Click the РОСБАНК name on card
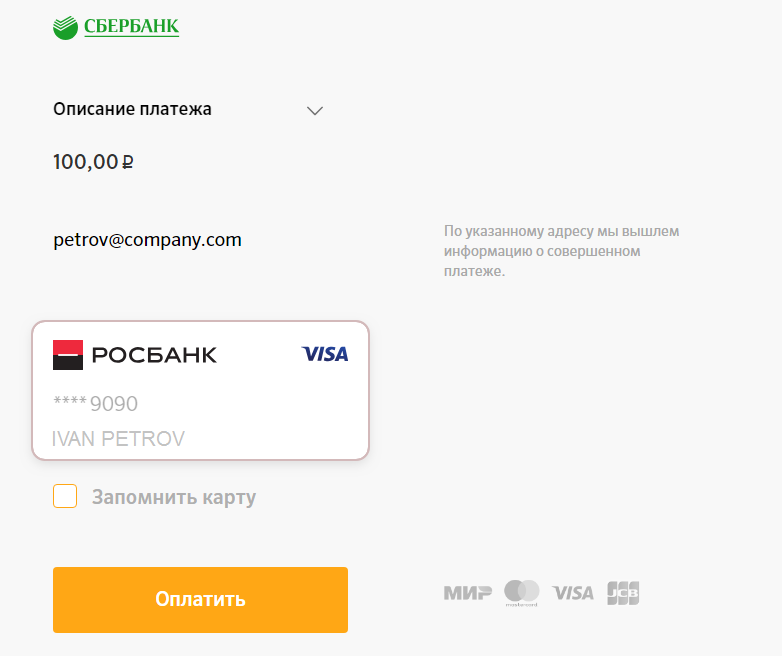Image resolution: width=782 pixels, height=656 pixels. pyautogui.click(x=154, y=355)
